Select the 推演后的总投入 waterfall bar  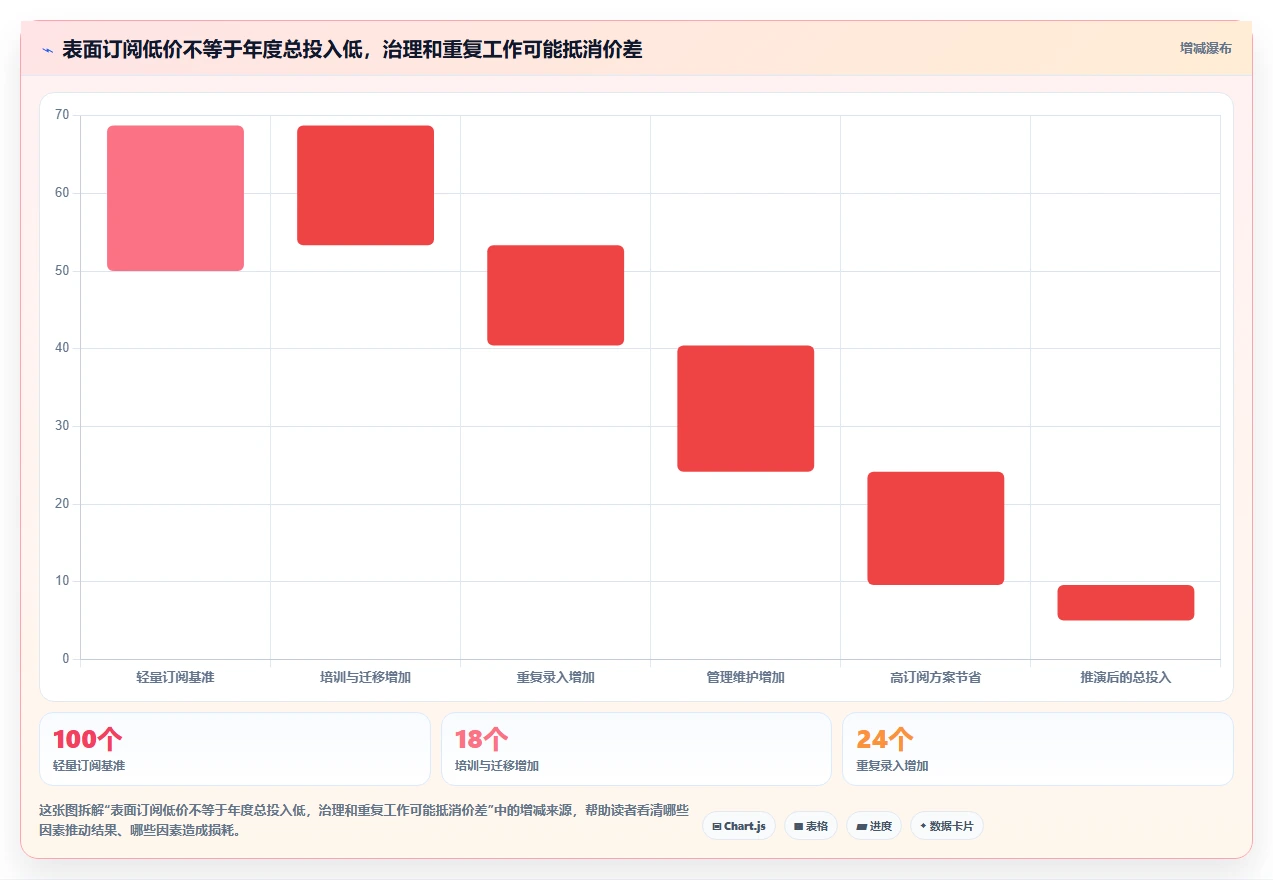(1125, 603)
